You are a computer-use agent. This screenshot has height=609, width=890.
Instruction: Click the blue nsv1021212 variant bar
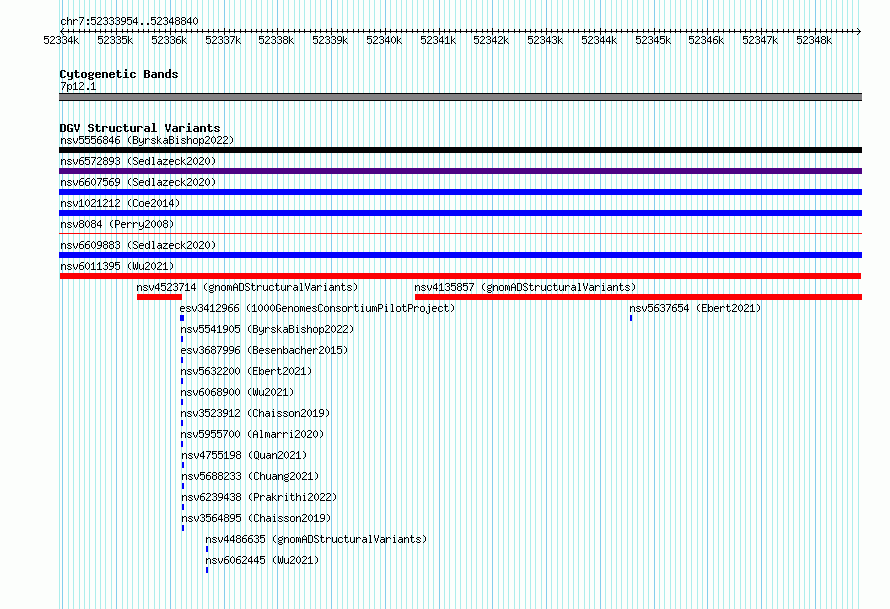(x=460, y=213)
